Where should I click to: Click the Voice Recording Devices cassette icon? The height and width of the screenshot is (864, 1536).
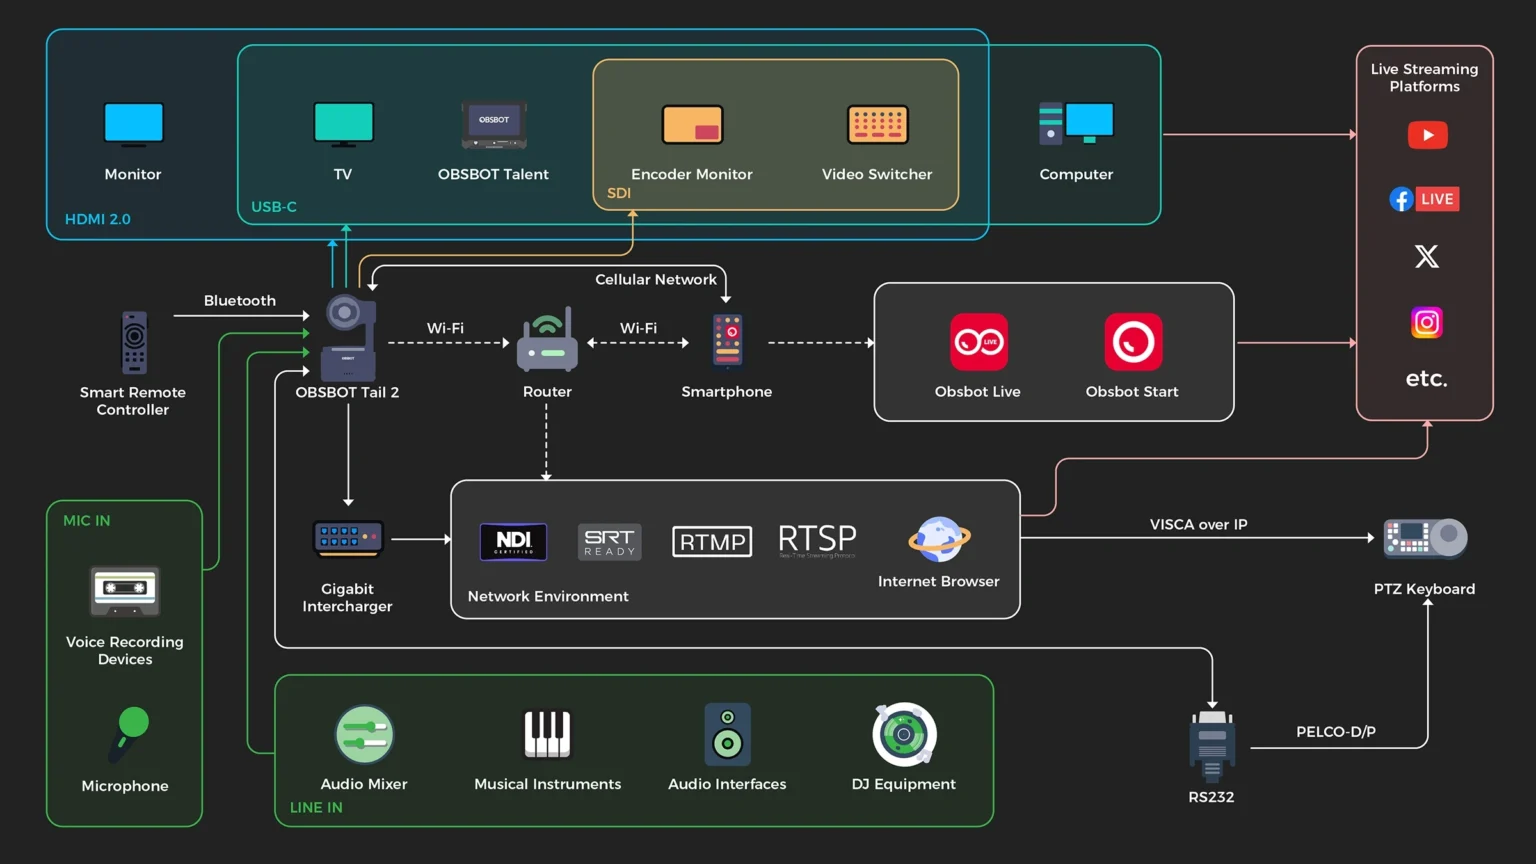(125, 592)
